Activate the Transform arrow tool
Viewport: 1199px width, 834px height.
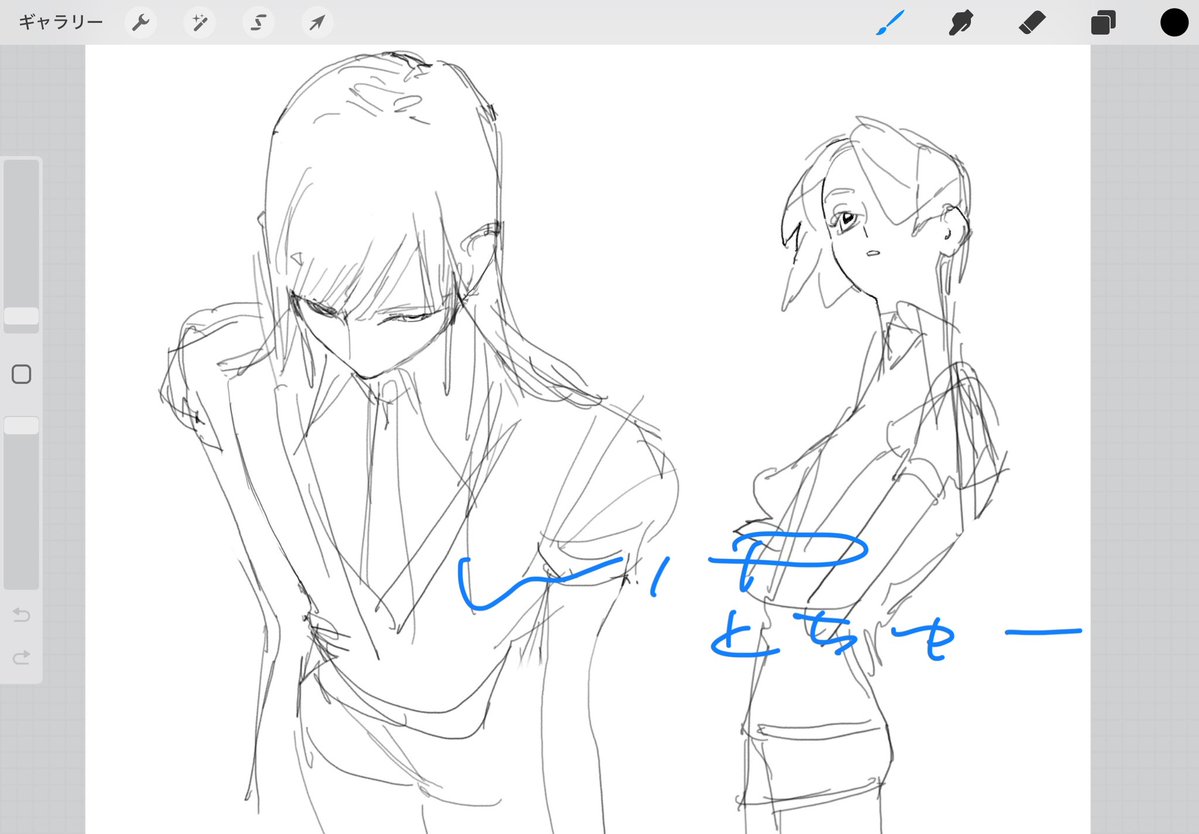coord(317,23)
